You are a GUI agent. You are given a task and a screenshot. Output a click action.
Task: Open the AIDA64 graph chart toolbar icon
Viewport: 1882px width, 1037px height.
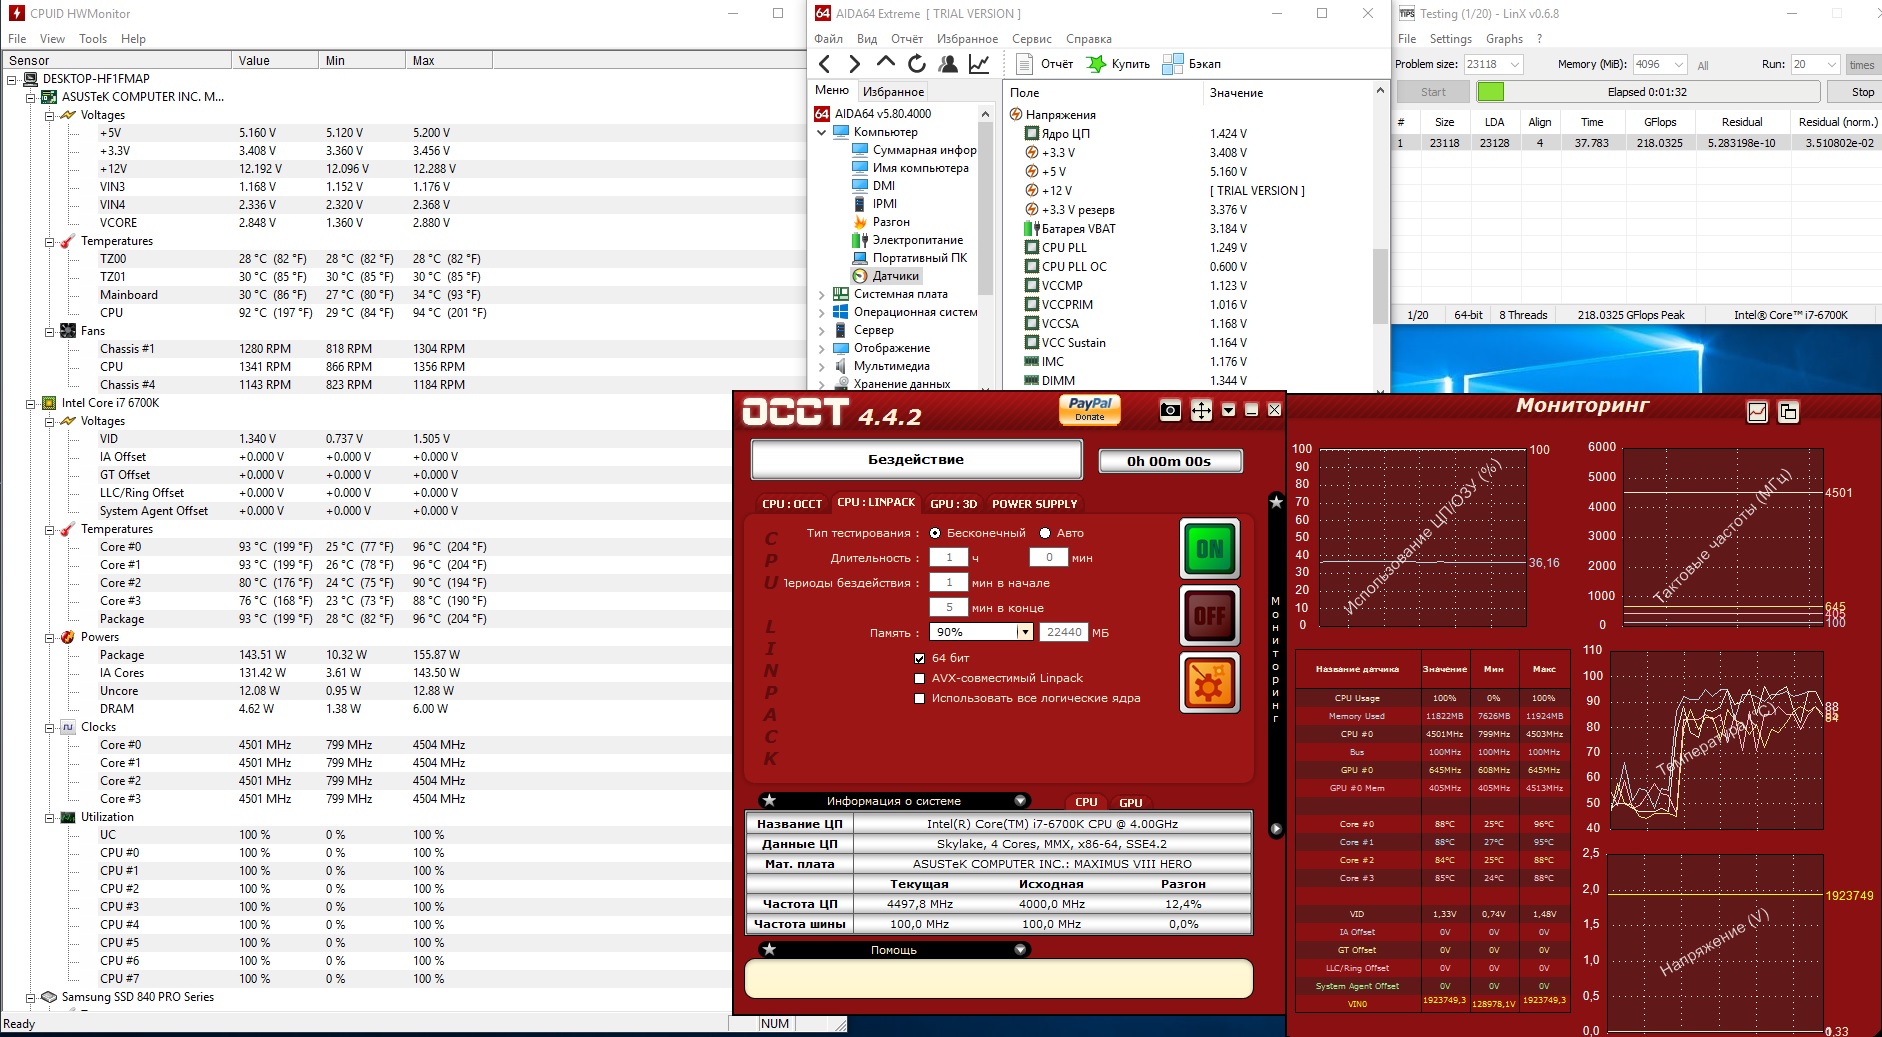[x=979, y=64]
